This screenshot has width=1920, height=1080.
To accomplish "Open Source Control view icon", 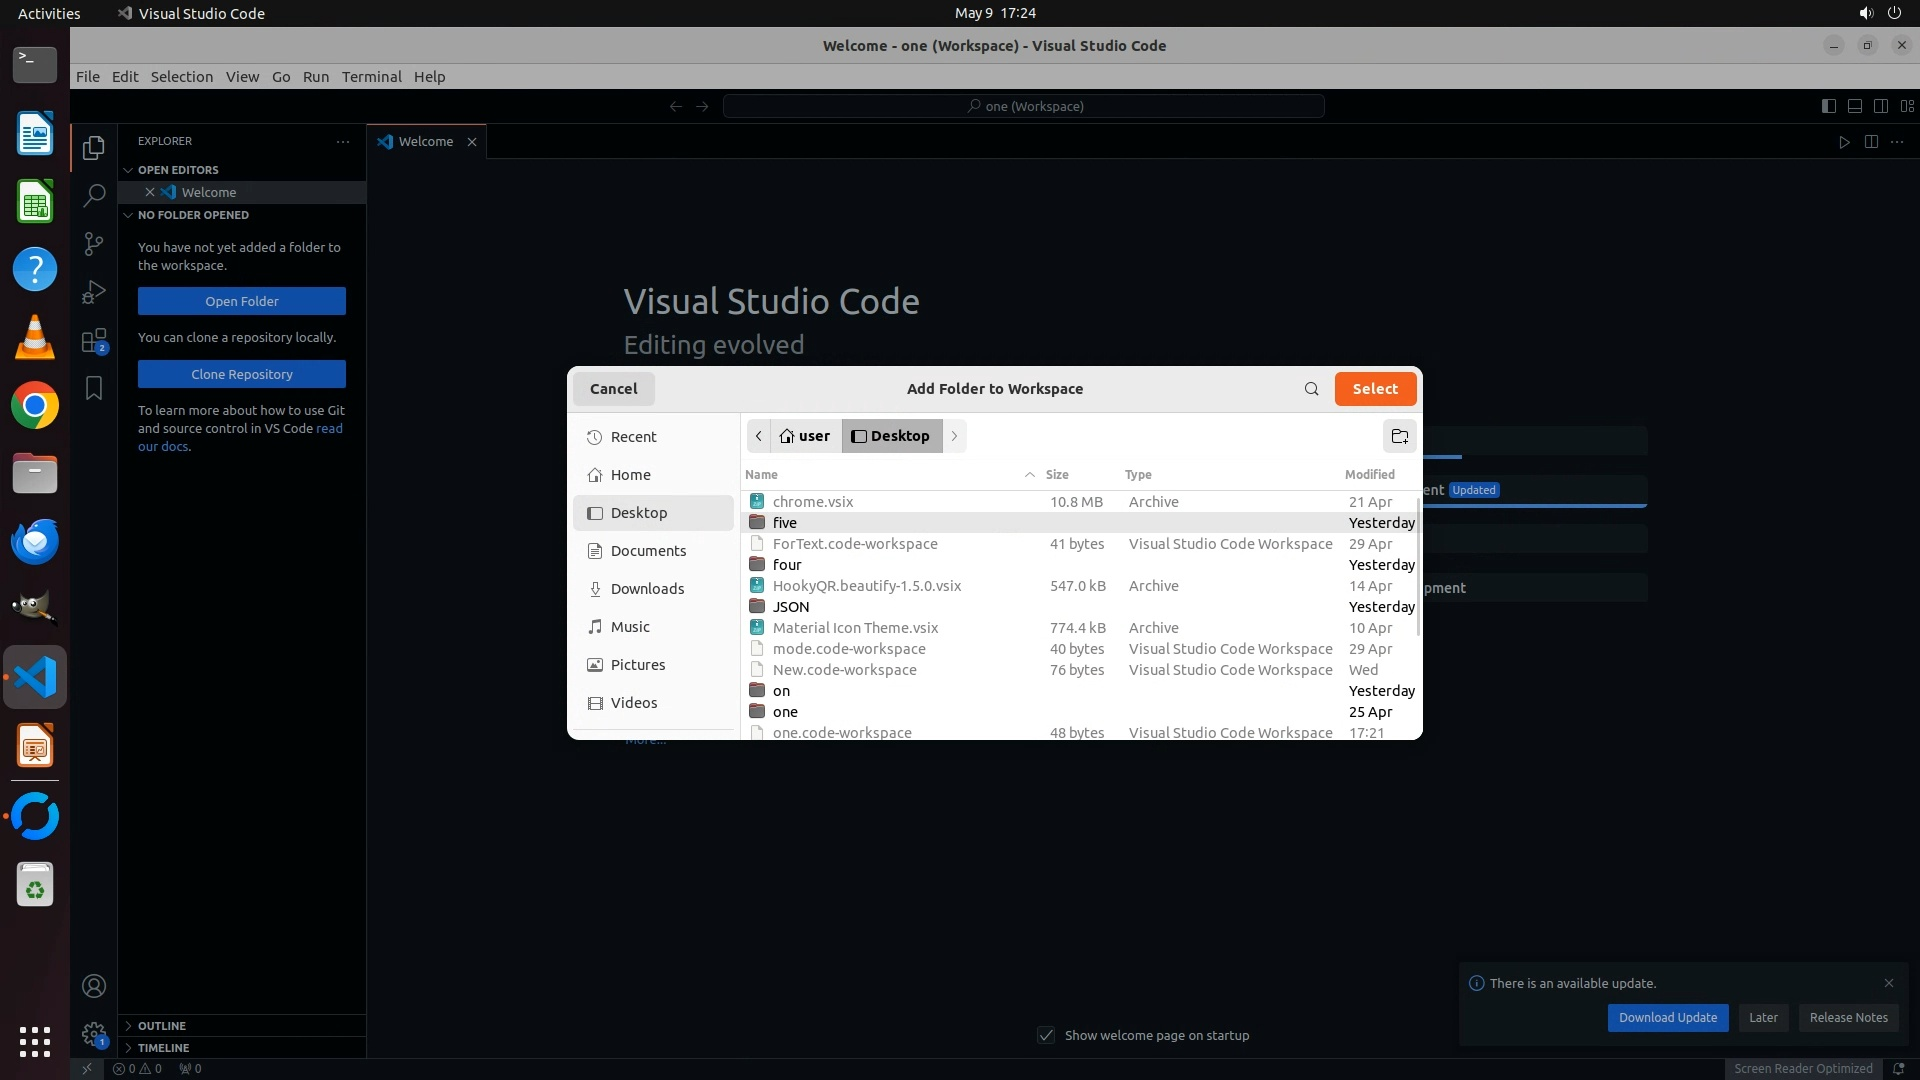I will (94, 244).
